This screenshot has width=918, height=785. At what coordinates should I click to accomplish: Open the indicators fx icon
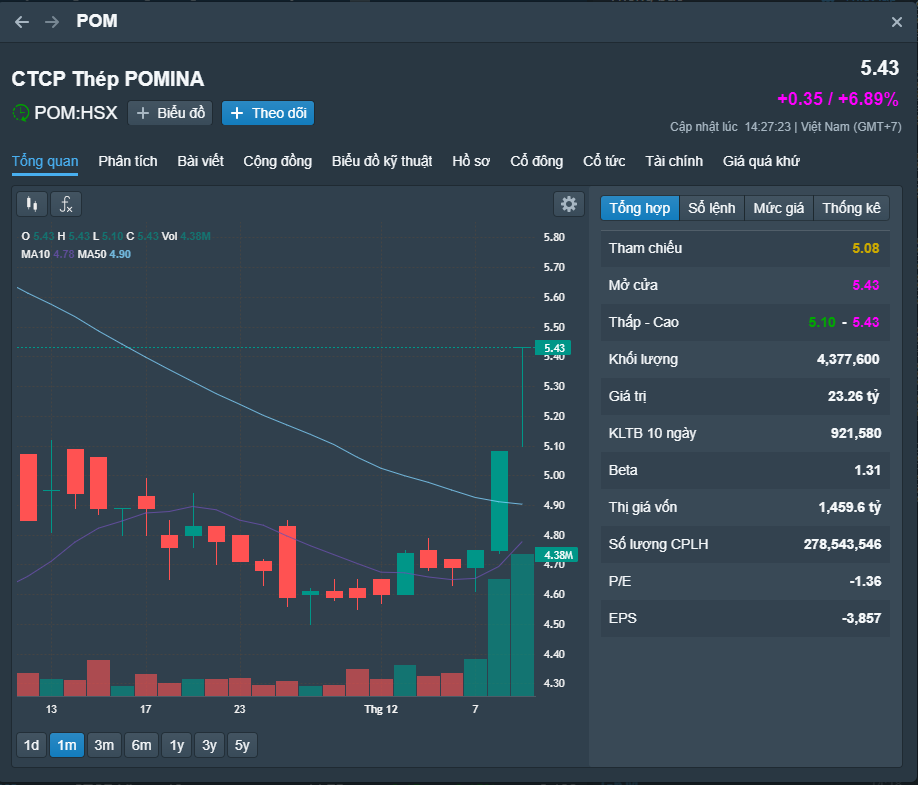pos(66,204)
